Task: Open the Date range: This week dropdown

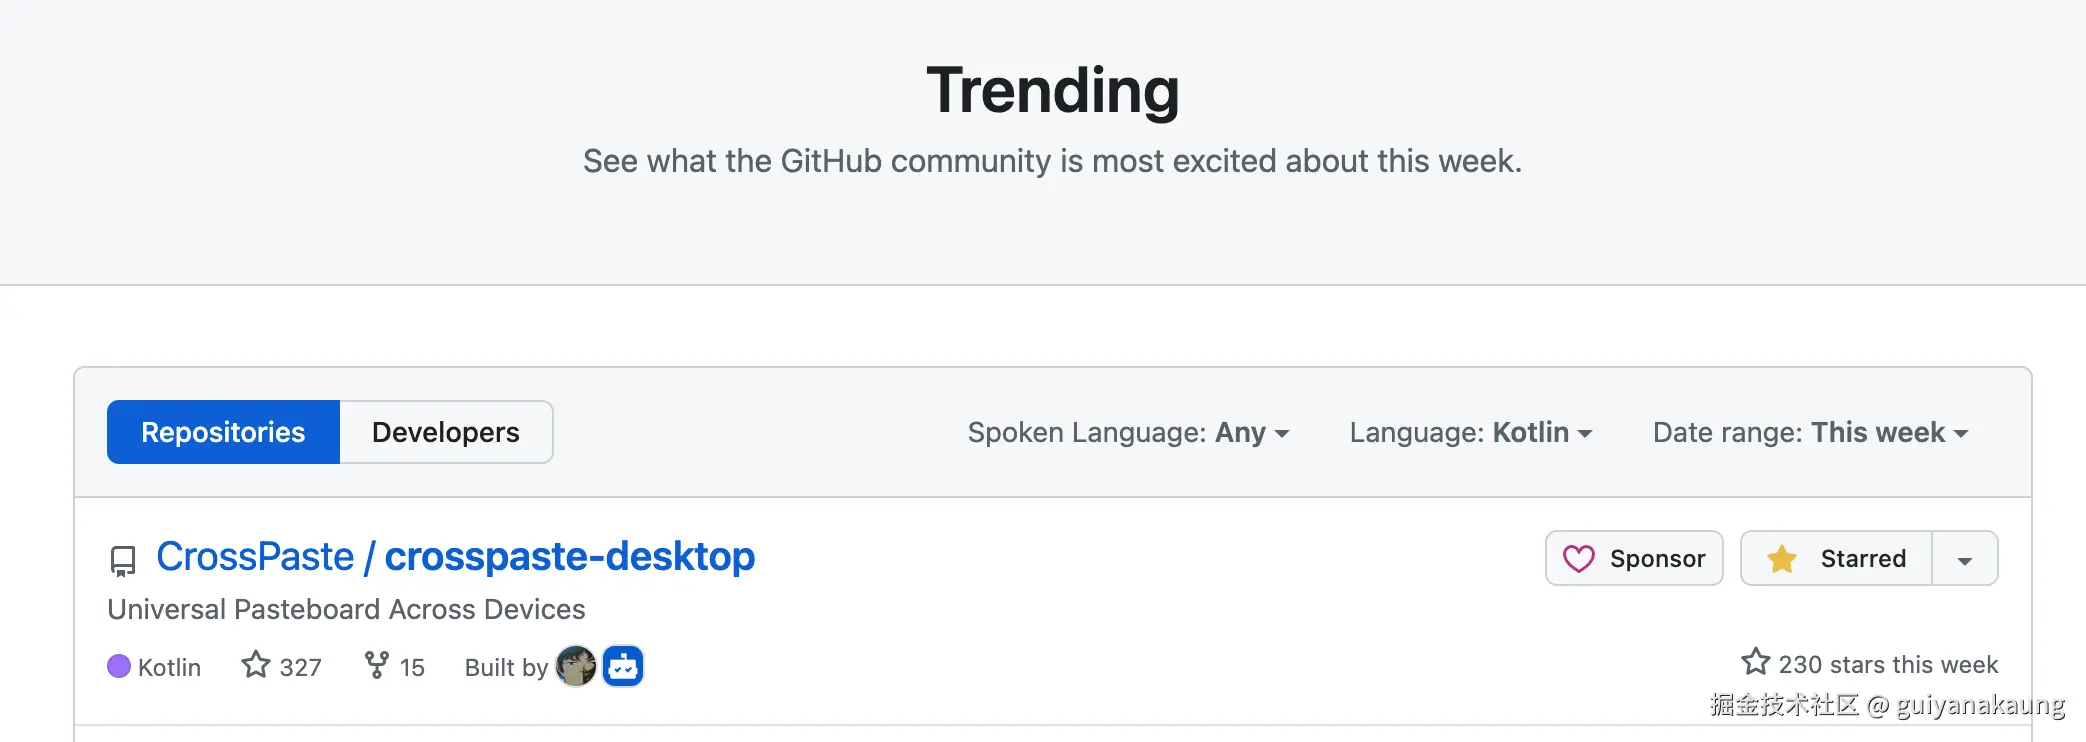Action: tap(1810, 432)
